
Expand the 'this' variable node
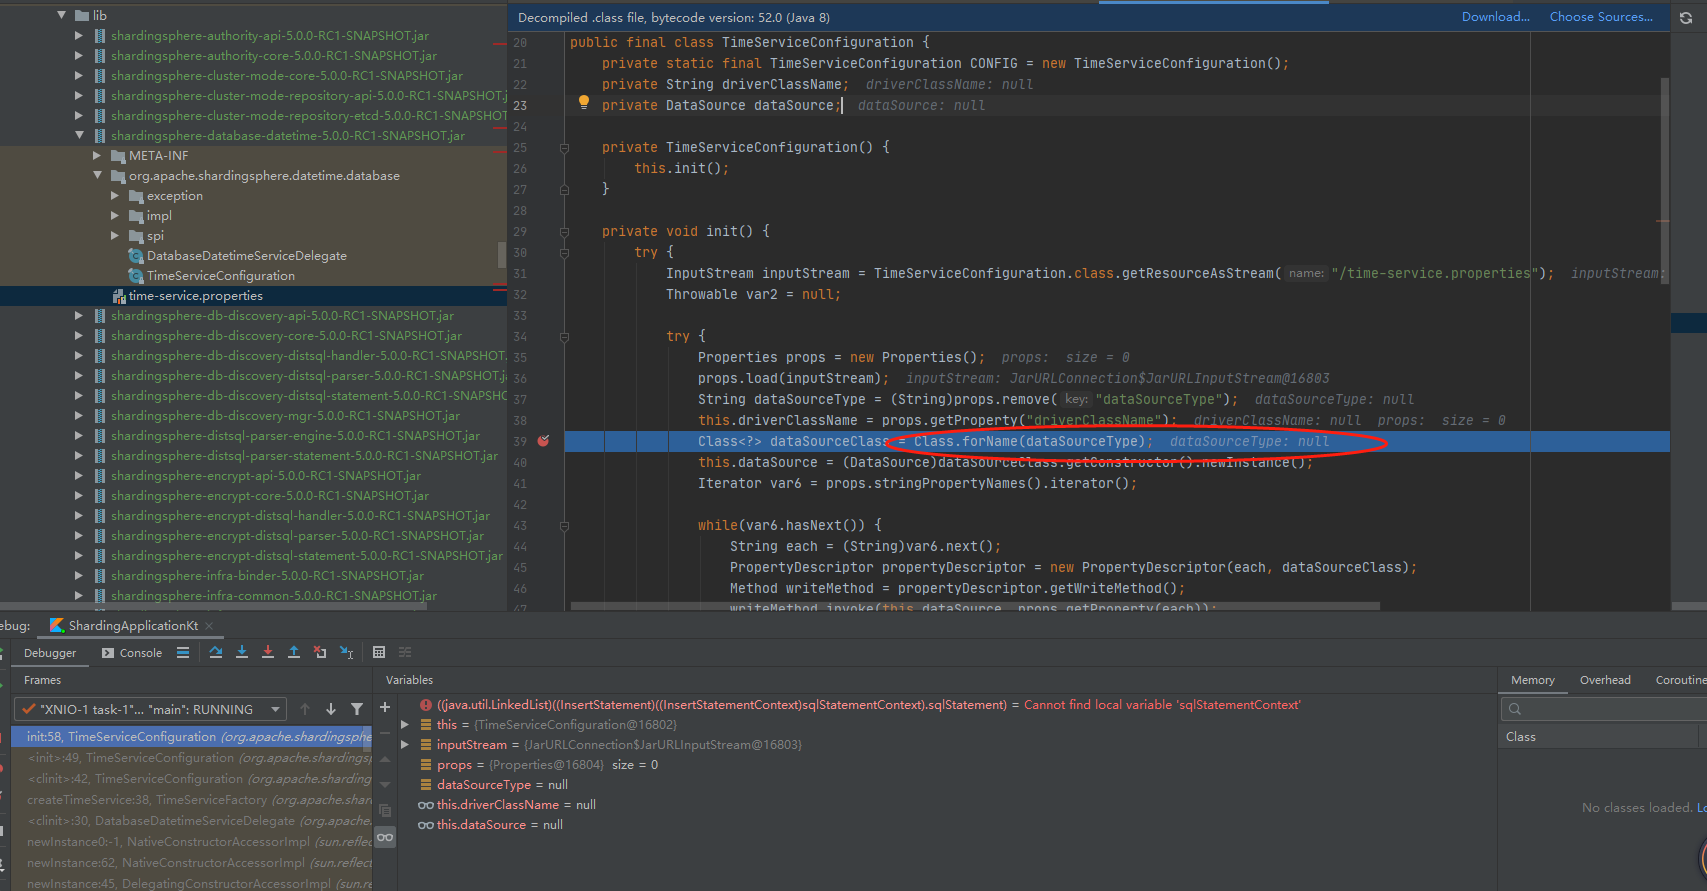click(x=405, y=725)
